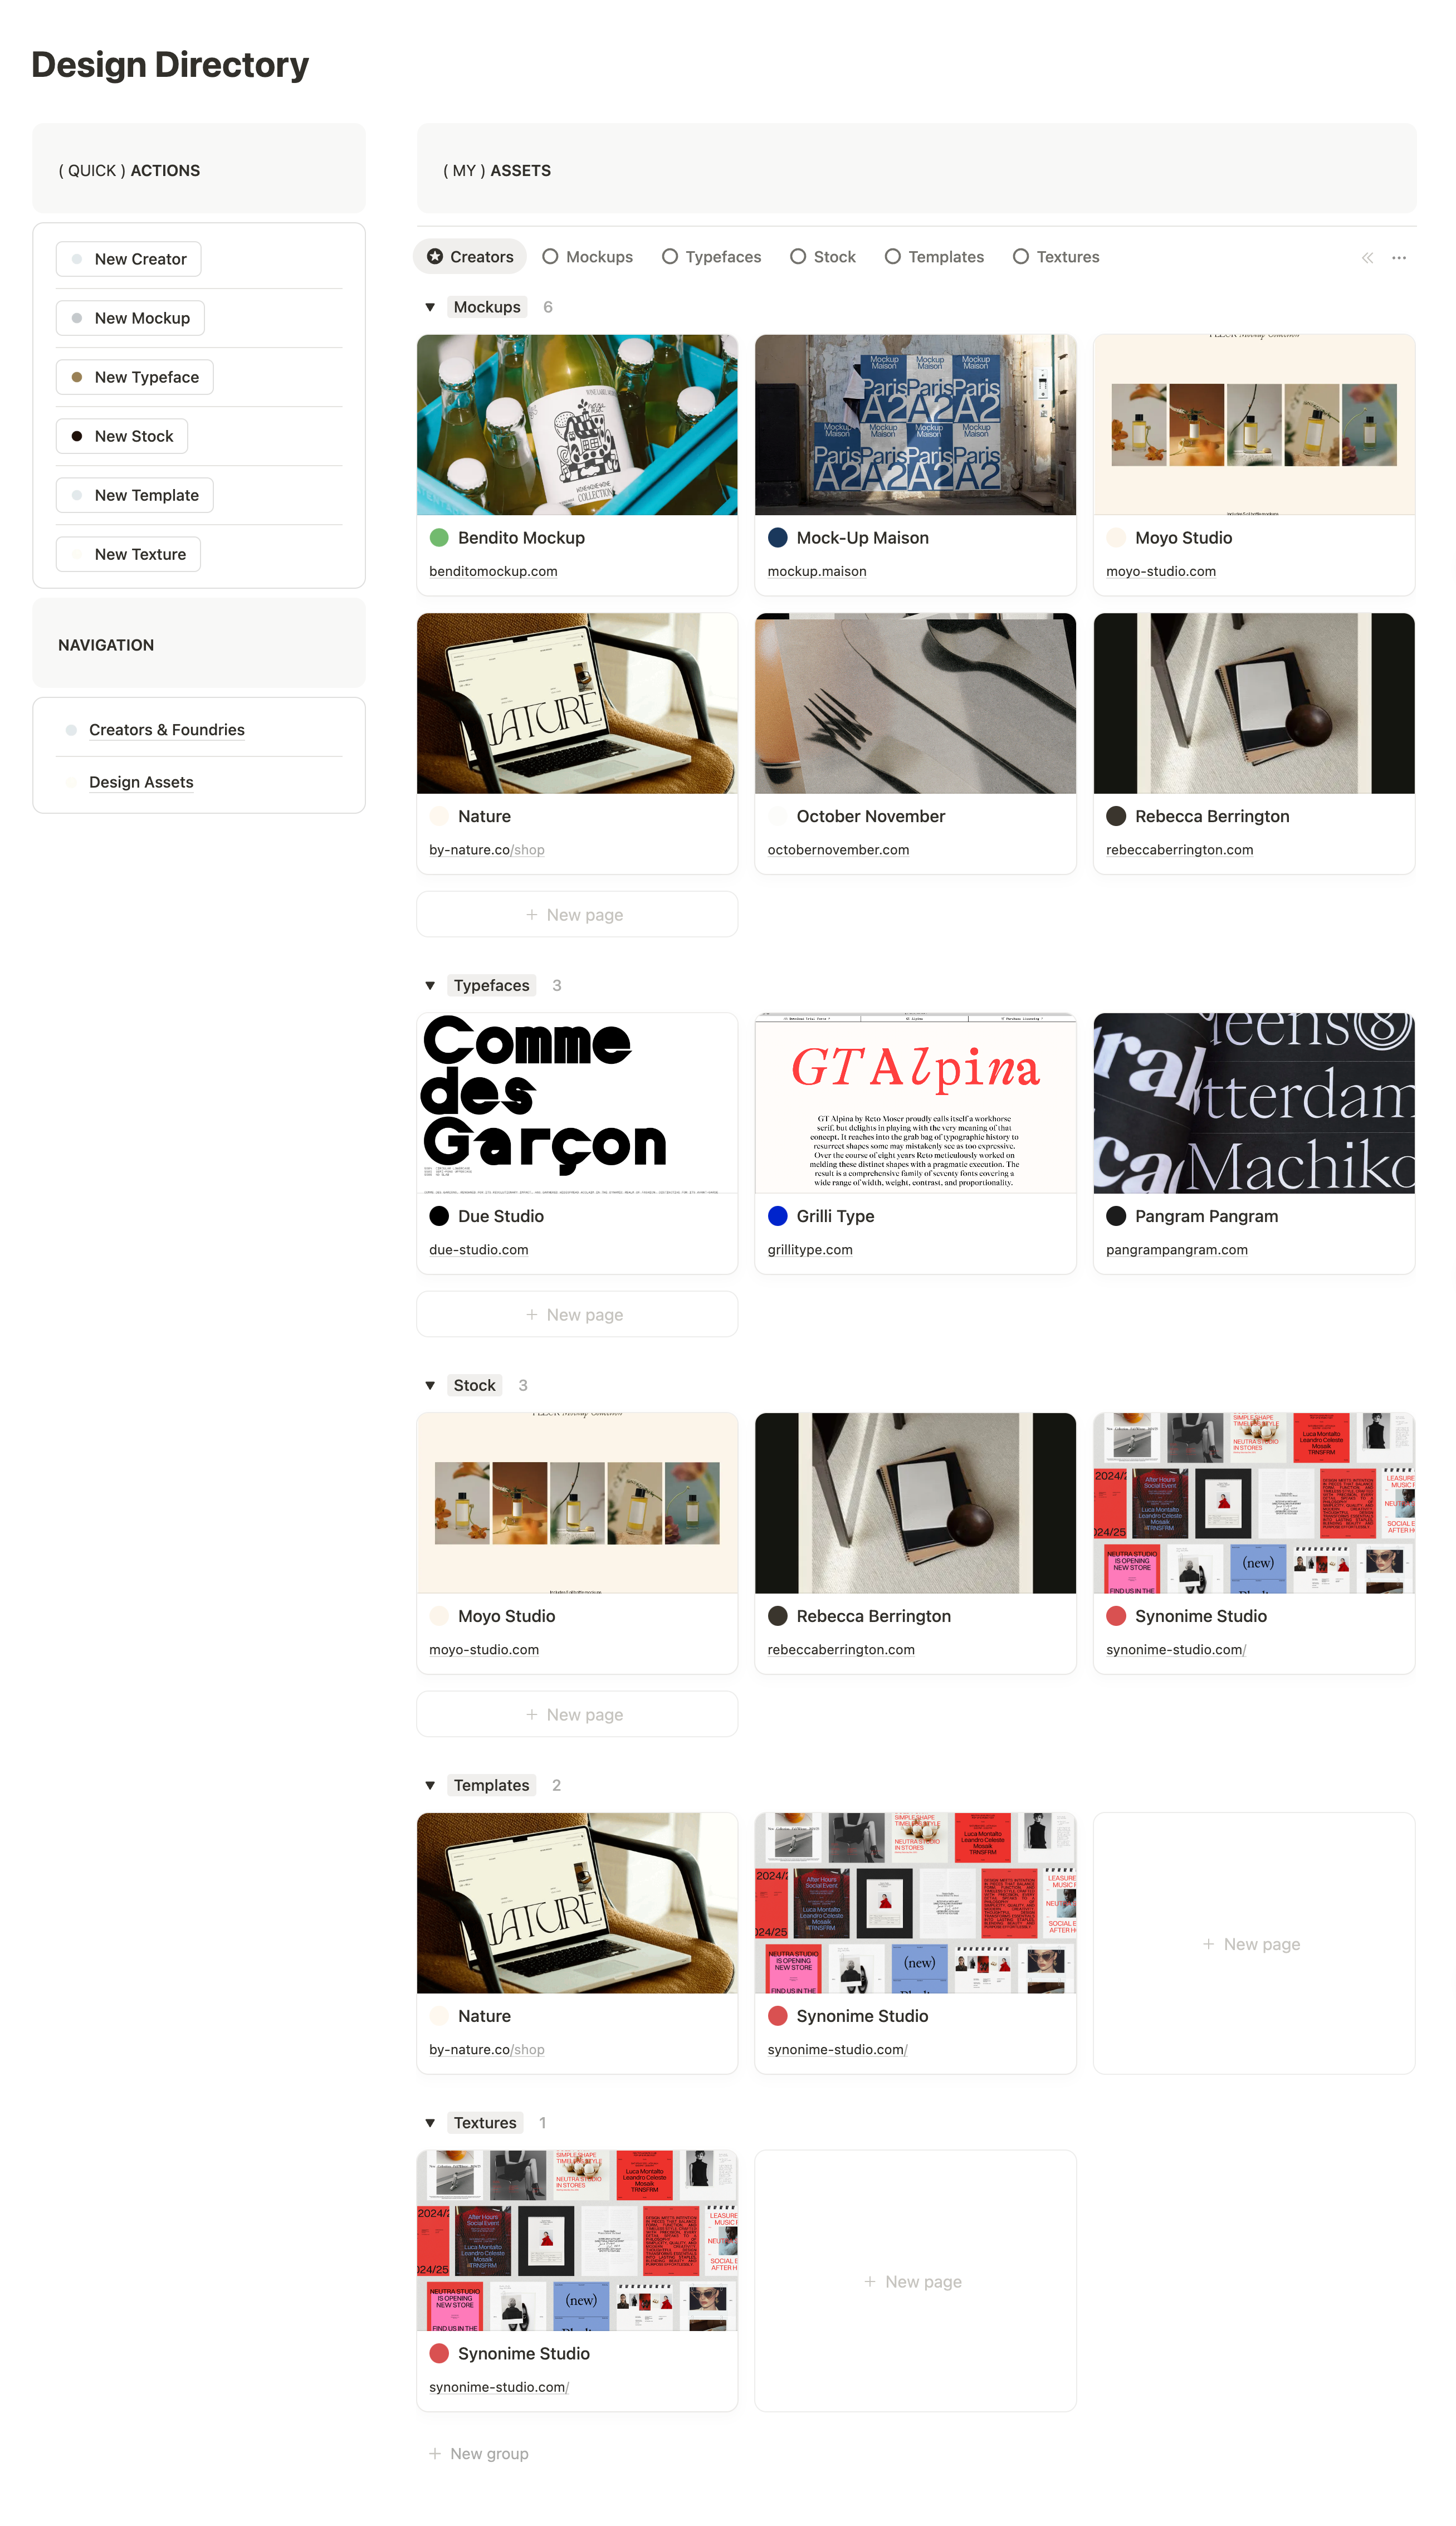Screen dimensions: 1456x2526
Task: Click the dark navy Mock-Up Maison icon
Action: coord(777,537)
